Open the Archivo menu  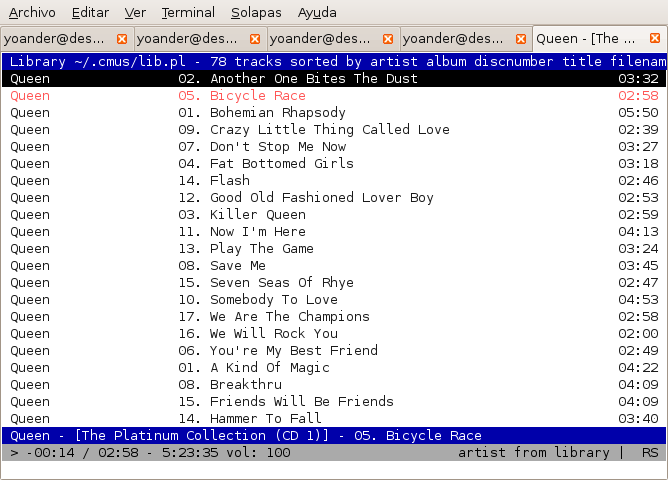32,13
